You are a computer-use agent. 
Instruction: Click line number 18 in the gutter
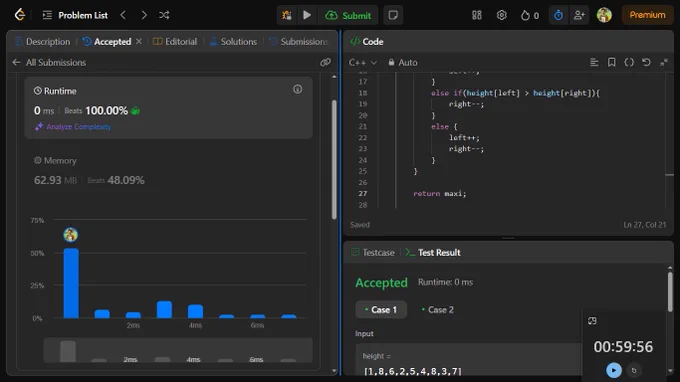tap(363, 93)
